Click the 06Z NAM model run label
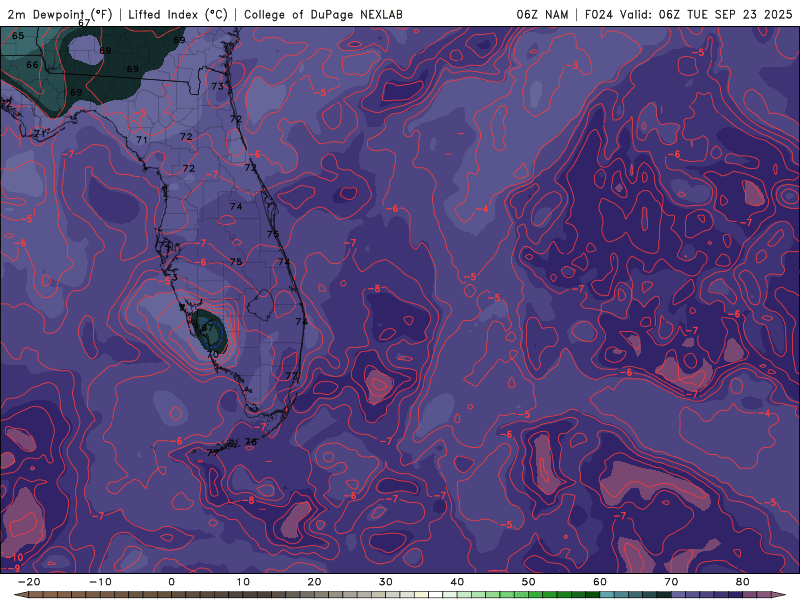This screenshot has width=800, height=600. pos(541,14)
